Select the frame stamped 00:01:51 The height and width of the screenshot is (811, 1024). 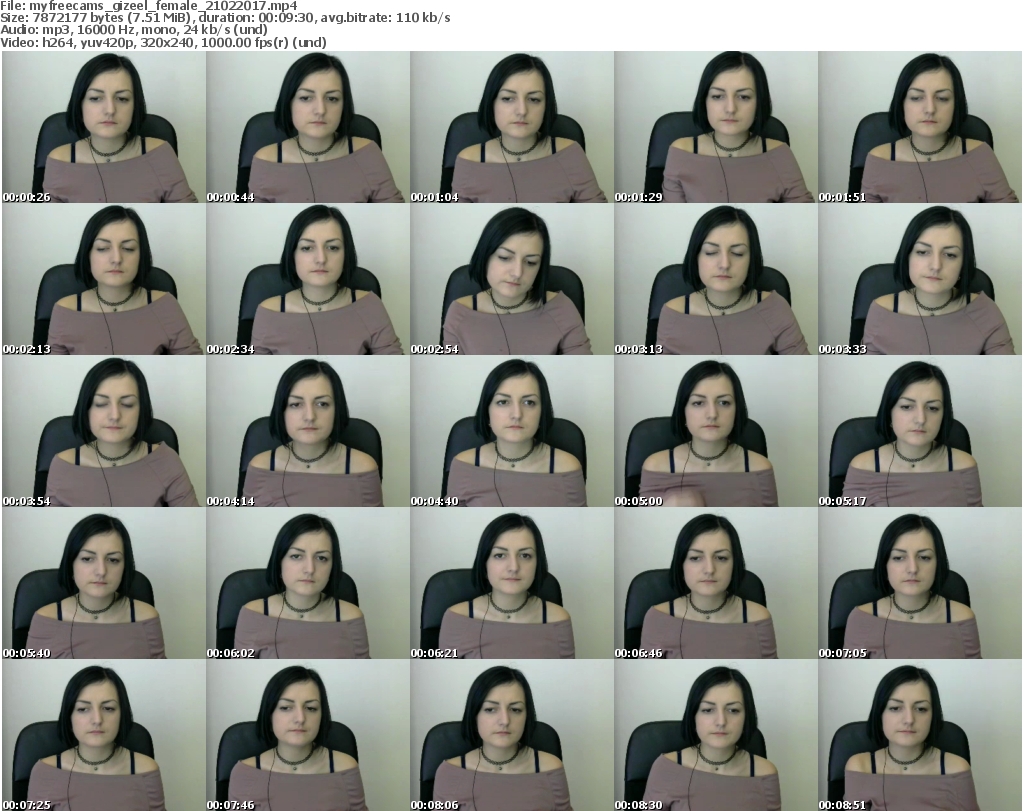(x=919, y=127)
